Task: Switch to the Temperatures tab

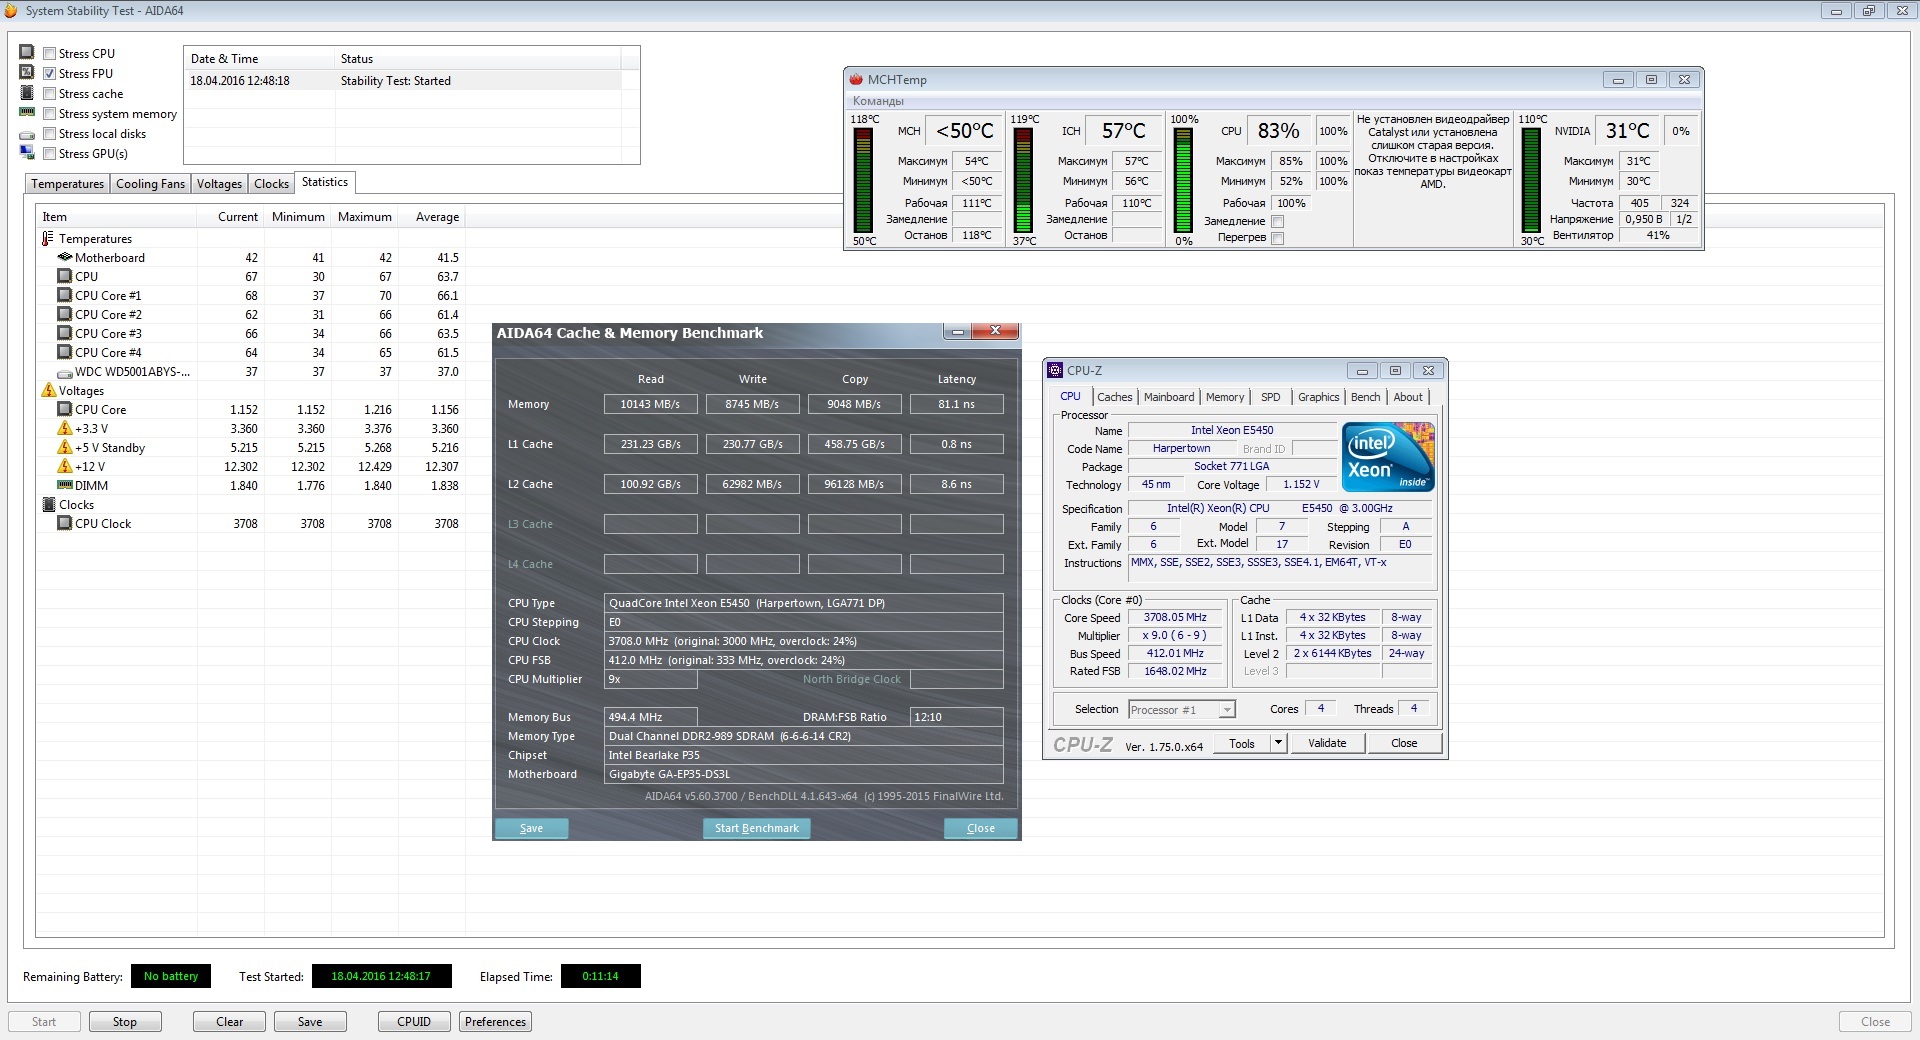Action: [67, 184]
